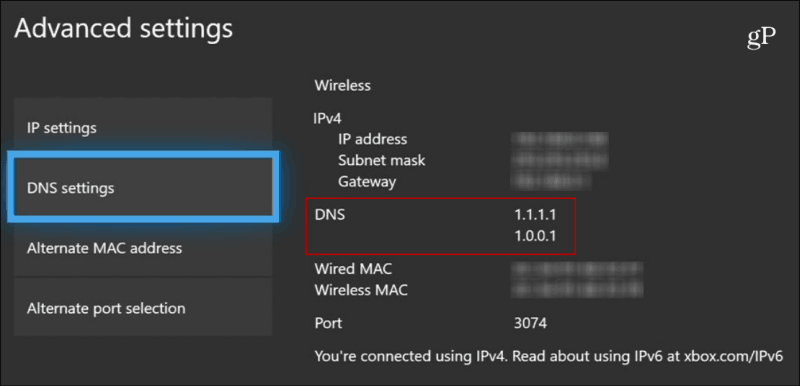Click the Wireless connection label
The height and width of the screenshot is (386, 800).
click(x=342, y=85)
